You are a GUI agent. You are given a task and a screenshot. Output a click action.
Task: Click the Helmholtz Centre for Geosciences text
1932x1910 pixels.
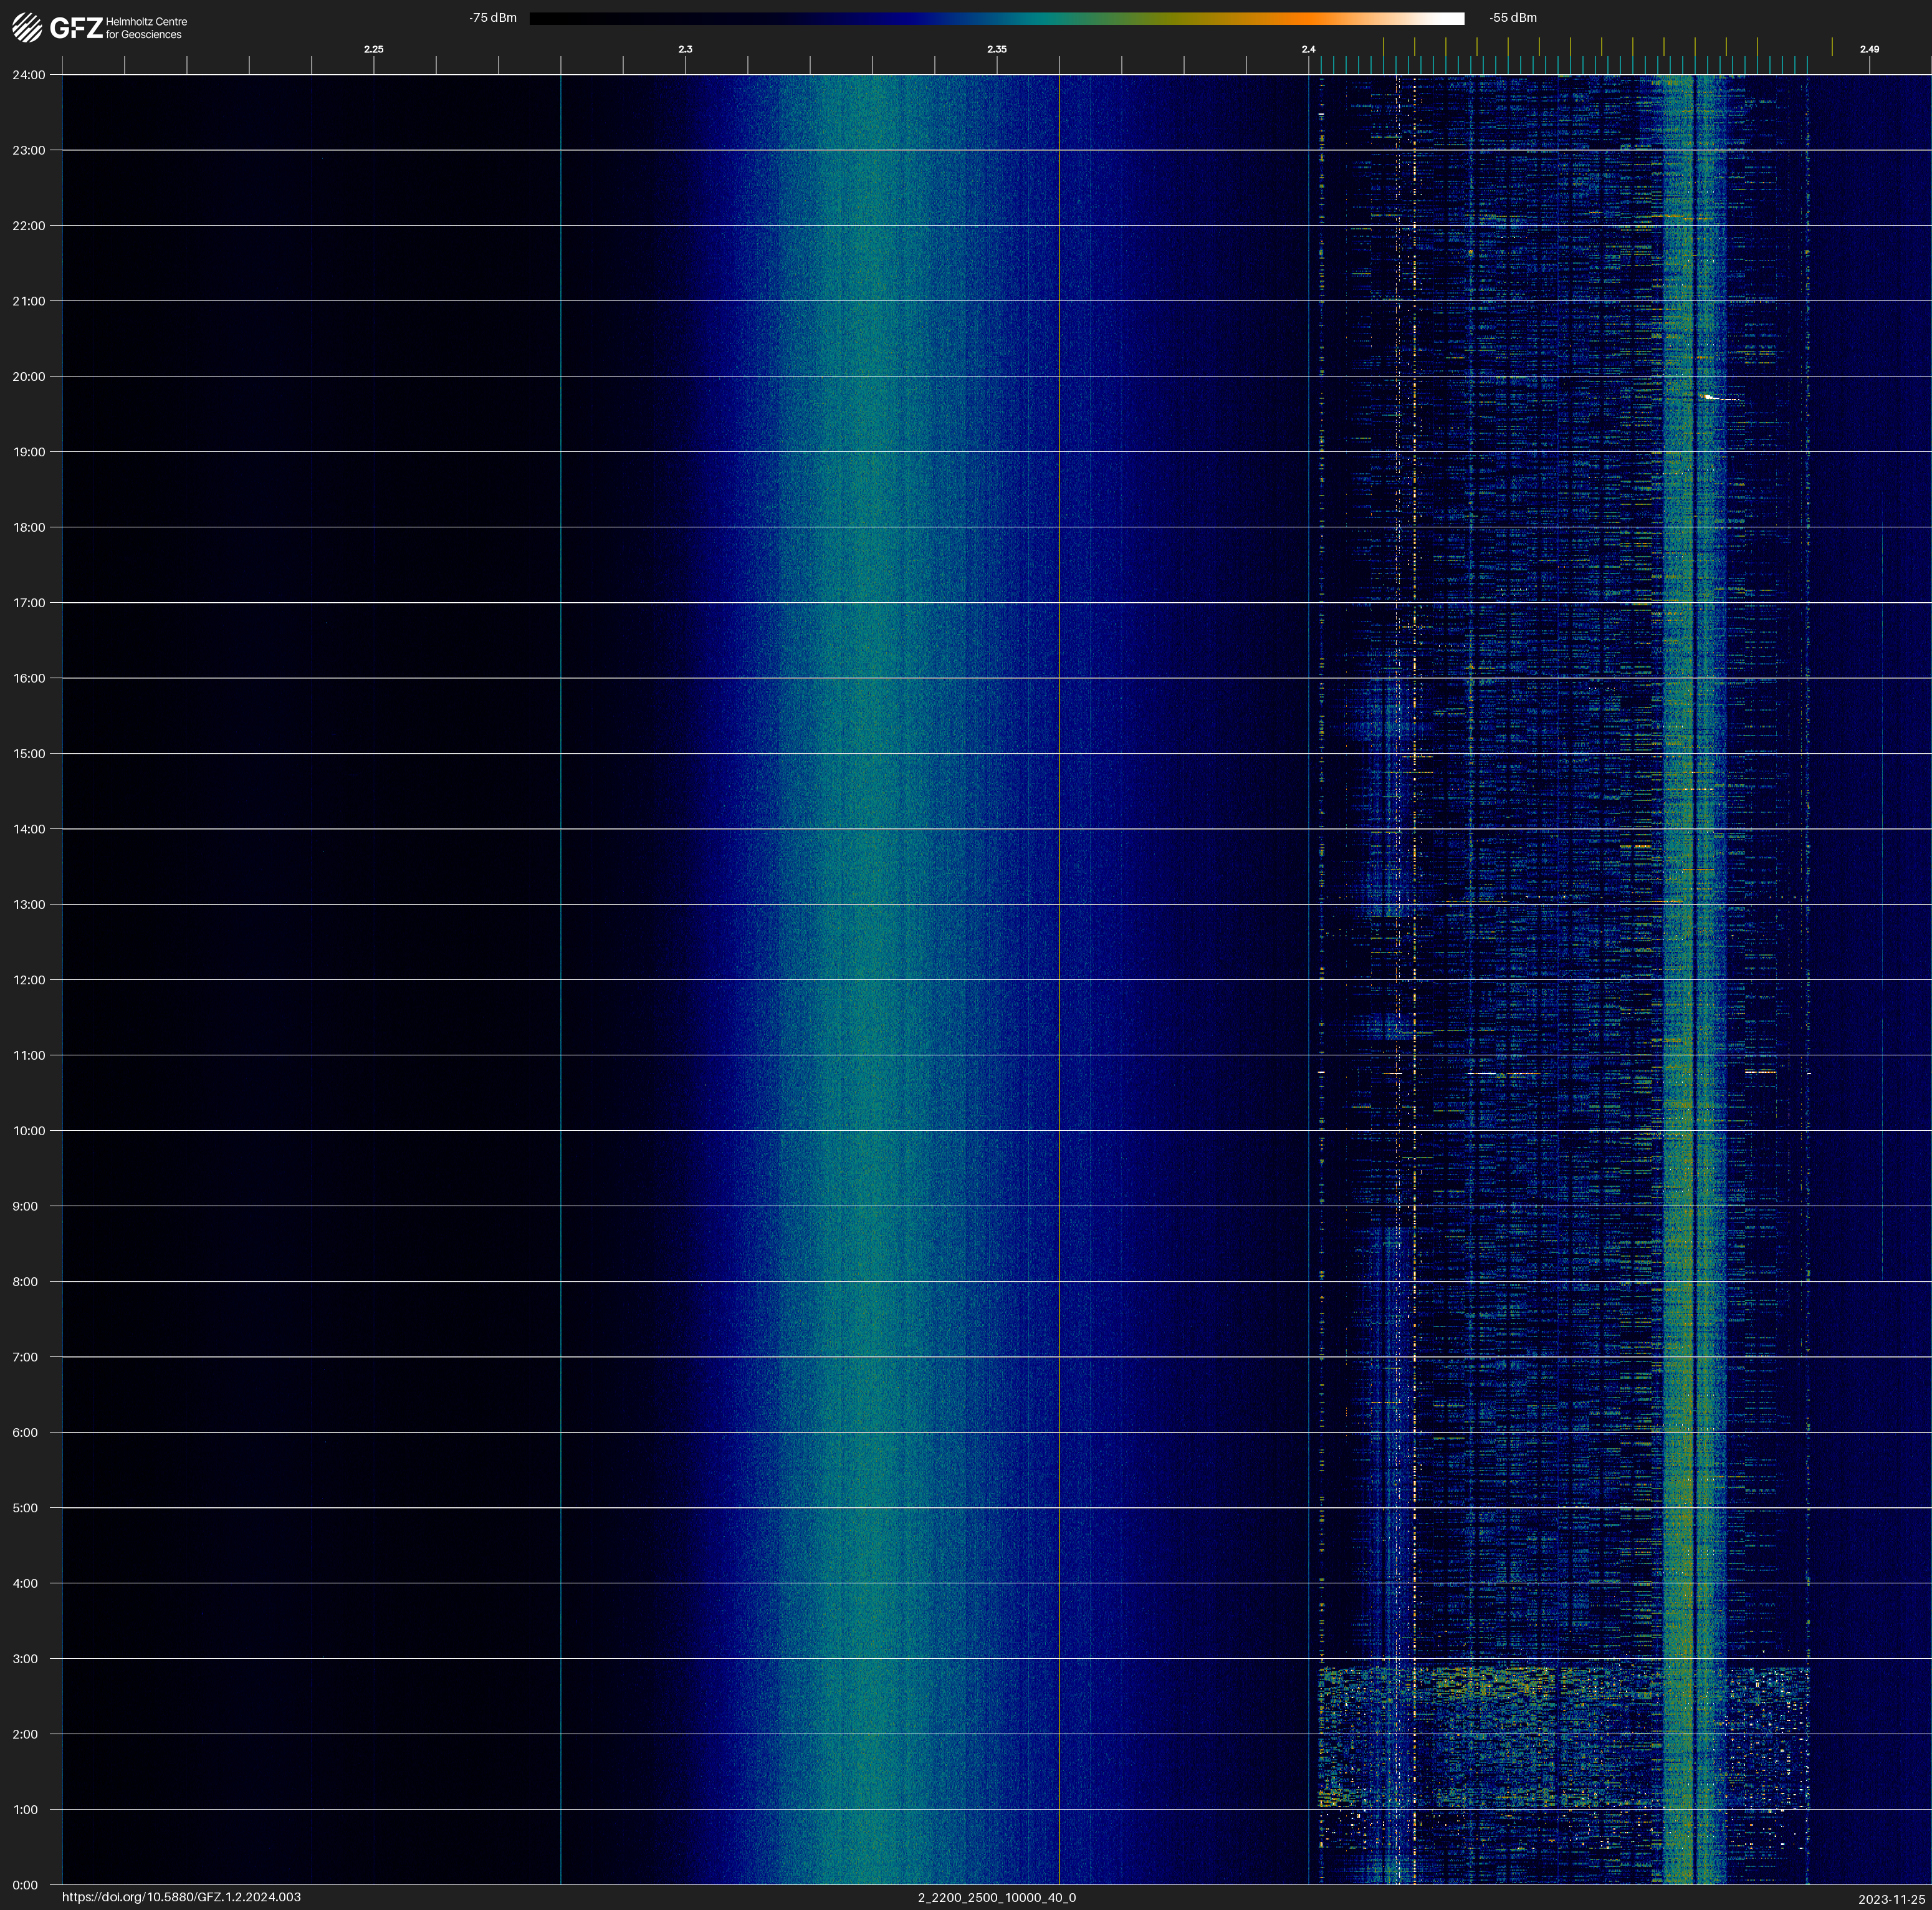pyautogui.click(x=146, y=28)
